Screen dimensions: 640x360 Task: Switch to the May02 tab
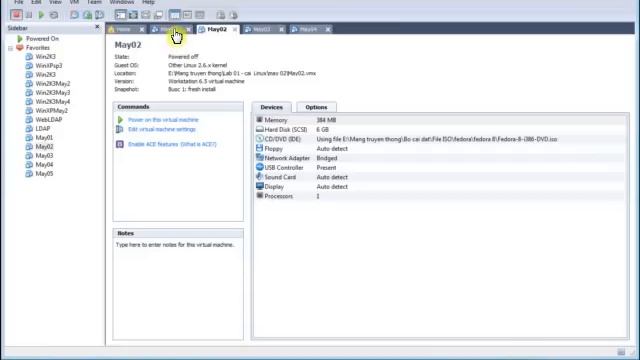coord(216,29)
